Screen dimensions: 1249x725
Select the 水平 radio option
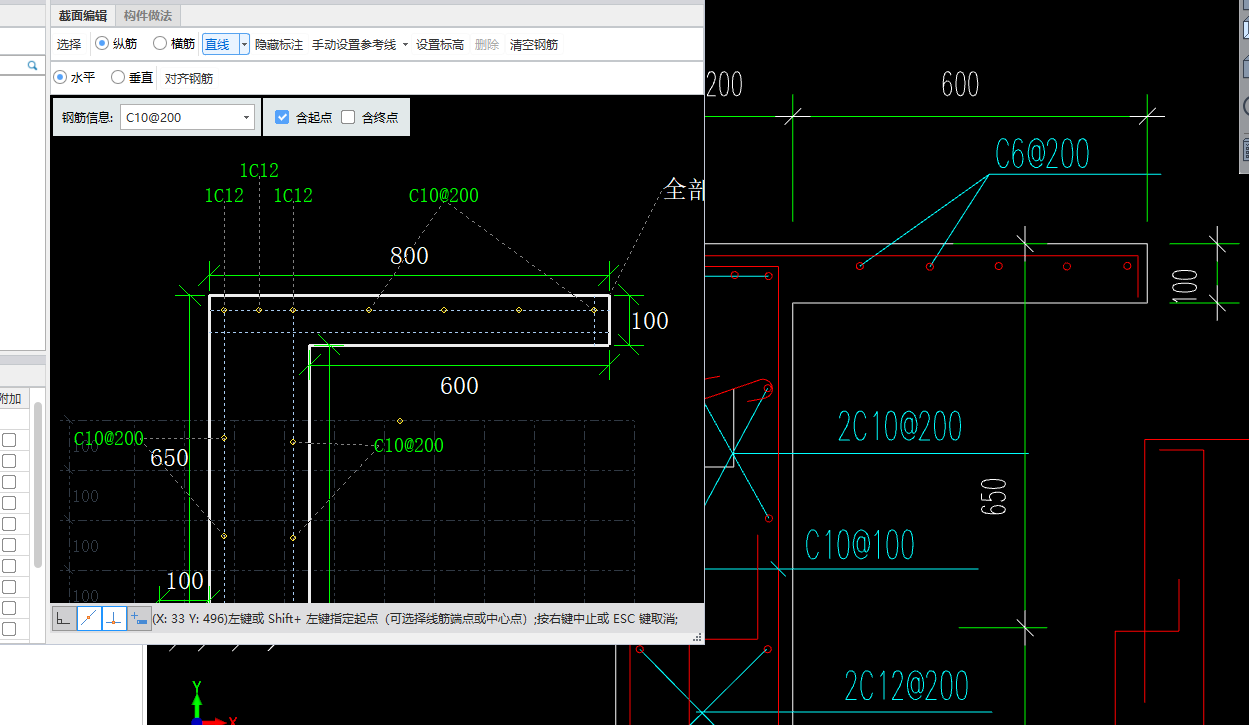[x=60, y=77]
